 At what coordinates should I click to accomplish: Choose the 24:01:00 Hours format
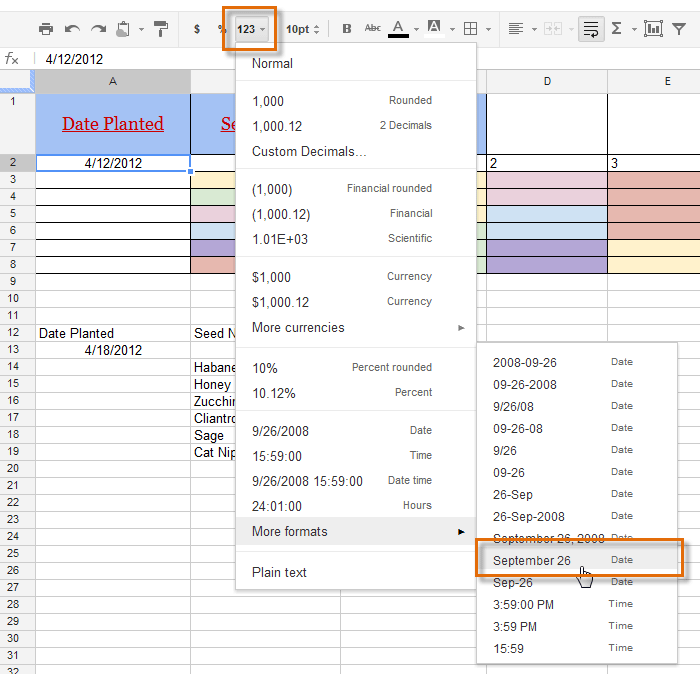pyautogui.click(x=356, y=506)
